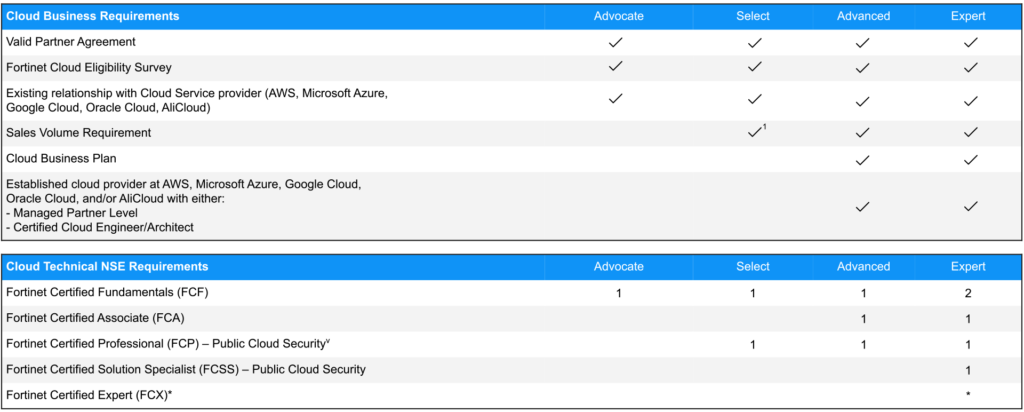Click Advanced checkmark for Established cloud provider row
This screenshot has height=412, width=1024.
click(863, 206)
